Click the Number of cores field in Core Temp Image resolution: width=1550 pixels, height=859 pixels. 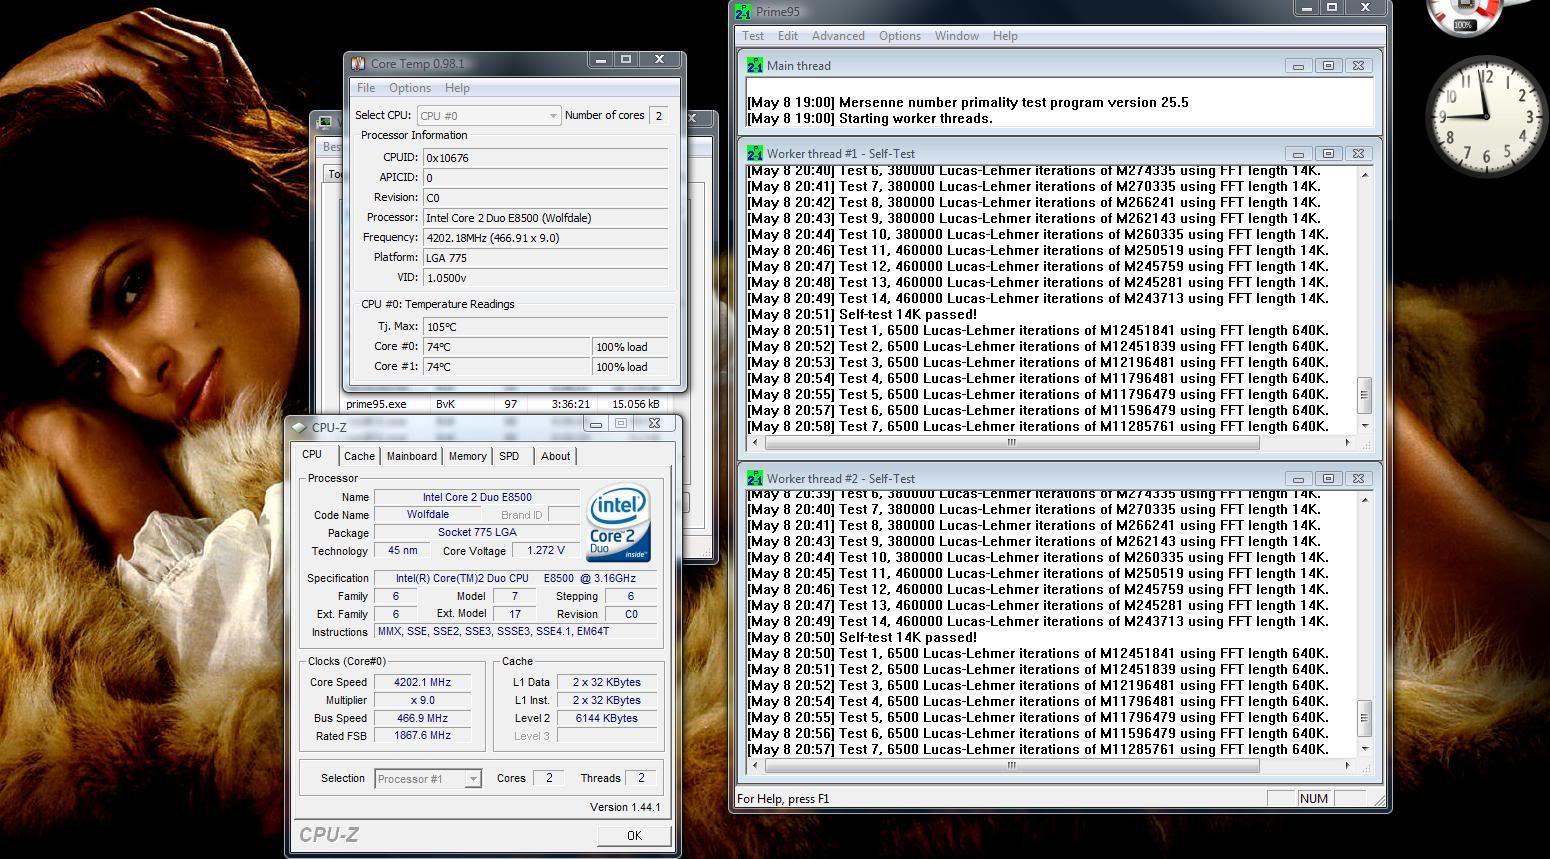tap(659, 116)
